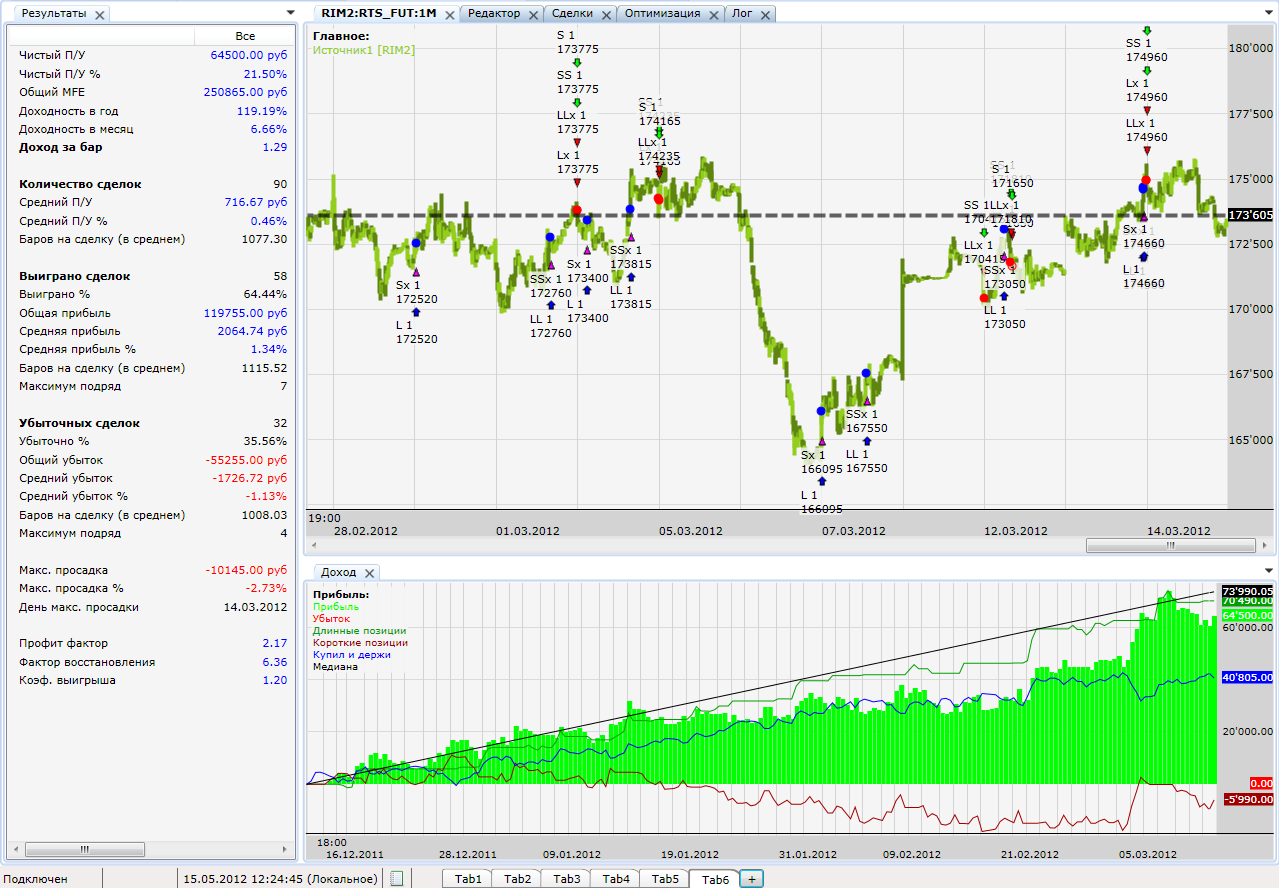Click the 15.05.2012 12:24:45 clock in status bar
The height and width of the screenshot is (888, 1279).
[x=280, y=879]
